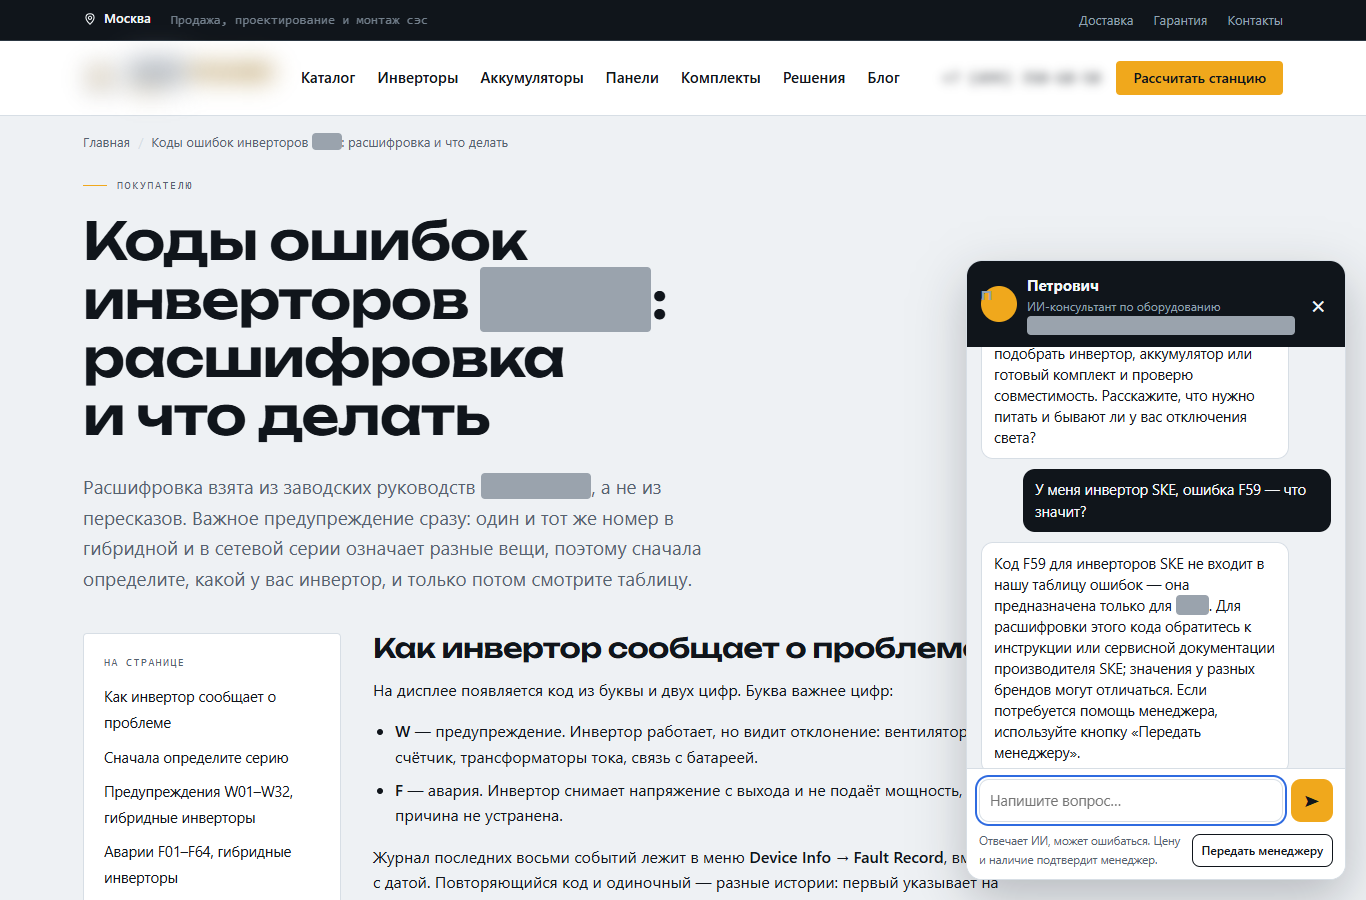Image resolution: width=1366 pixels, height=900 pixels.
Task: Click the Device Info → Fault Record text
Action: click(846, 857)
